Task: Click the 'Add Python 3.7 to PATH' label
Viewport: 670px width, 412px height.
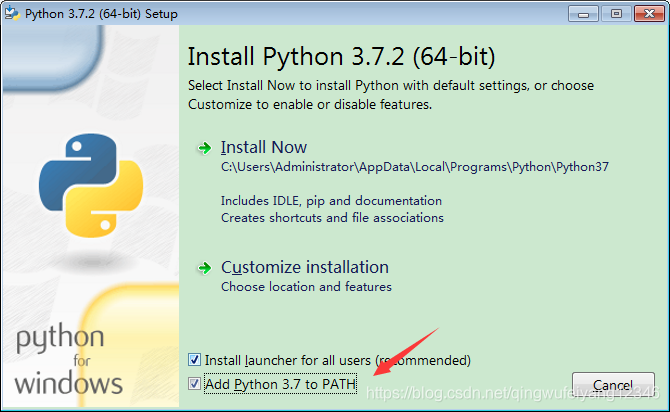Action: point(280,384)
